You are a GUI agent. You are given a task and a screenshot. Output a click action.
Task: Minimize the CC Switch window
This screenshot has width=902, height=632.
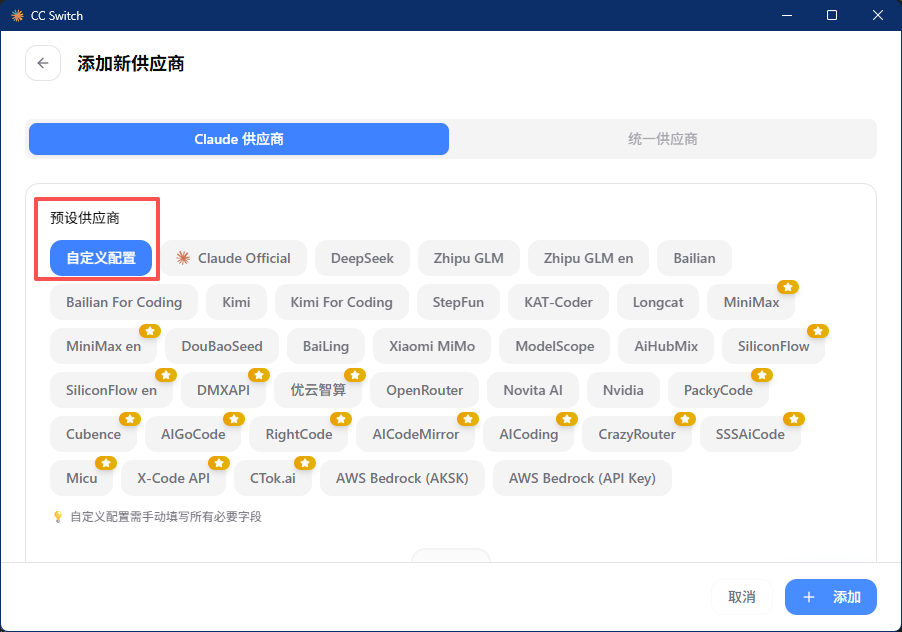point(787,16)
